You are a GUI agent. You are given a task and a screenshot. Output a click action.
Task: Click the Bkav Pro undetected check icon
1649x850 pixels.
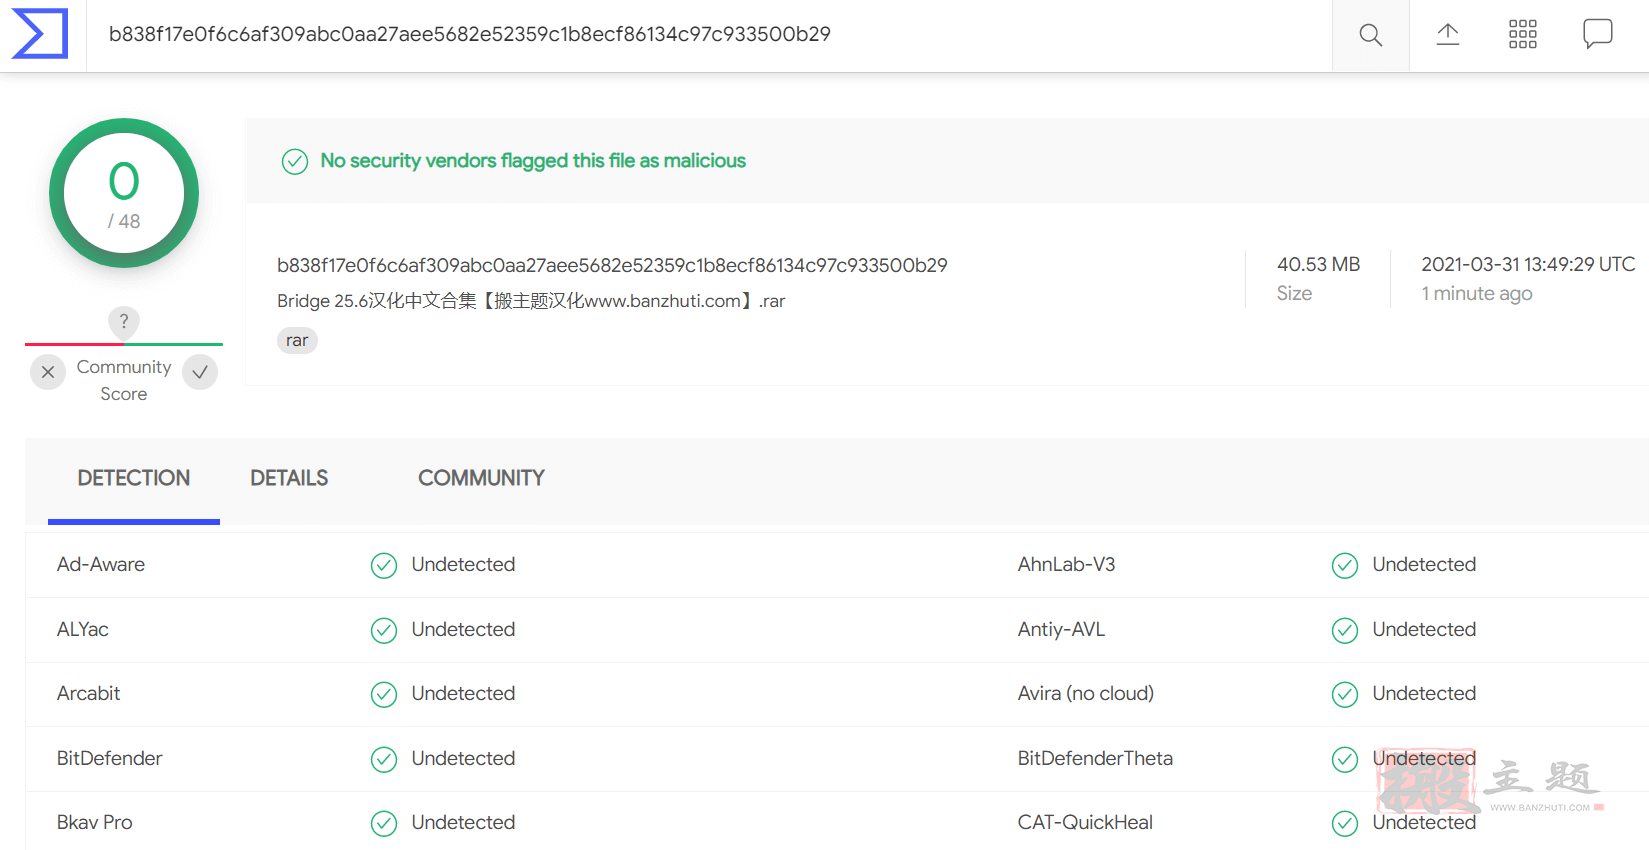point(384,823)
